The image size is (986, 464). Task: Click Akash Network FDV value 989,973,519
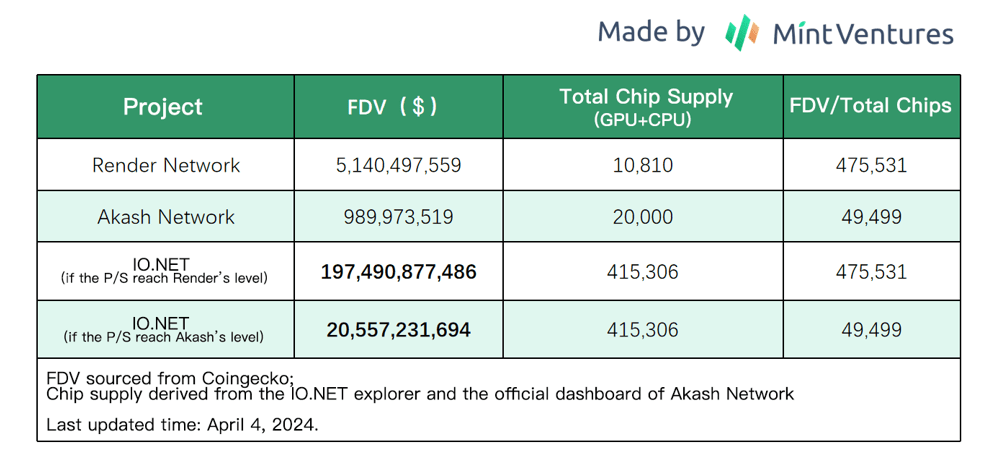pos(398,217)
